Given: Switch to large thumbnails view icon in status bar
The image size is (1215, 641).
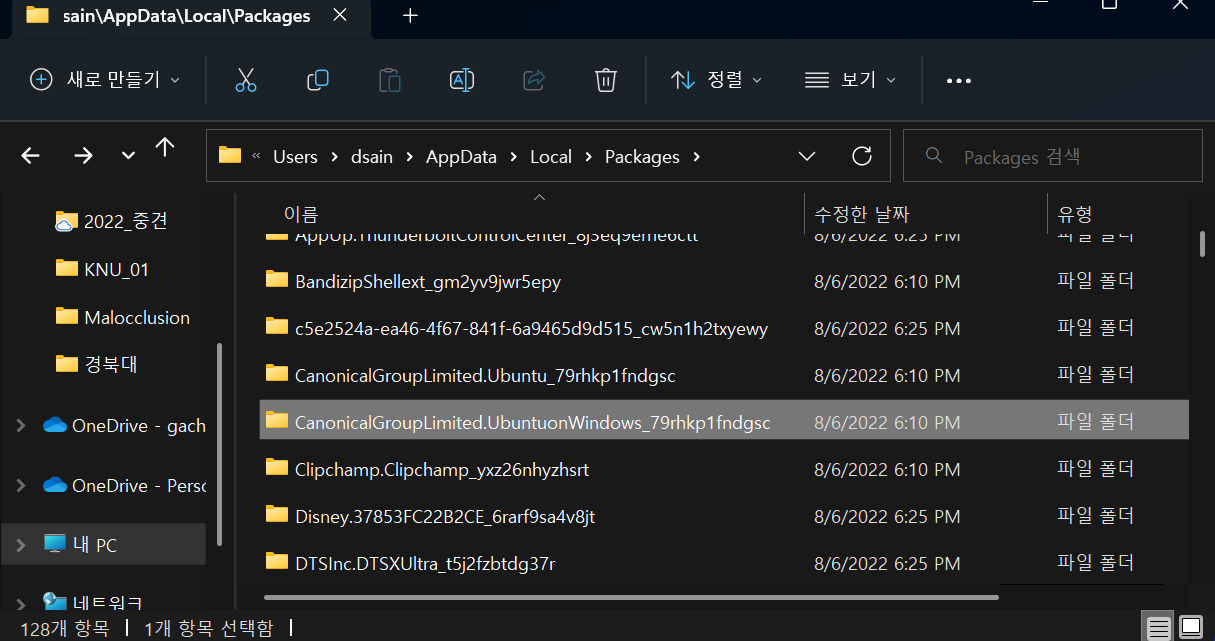Looking at the screenshot, I should tap(1190, 628).
